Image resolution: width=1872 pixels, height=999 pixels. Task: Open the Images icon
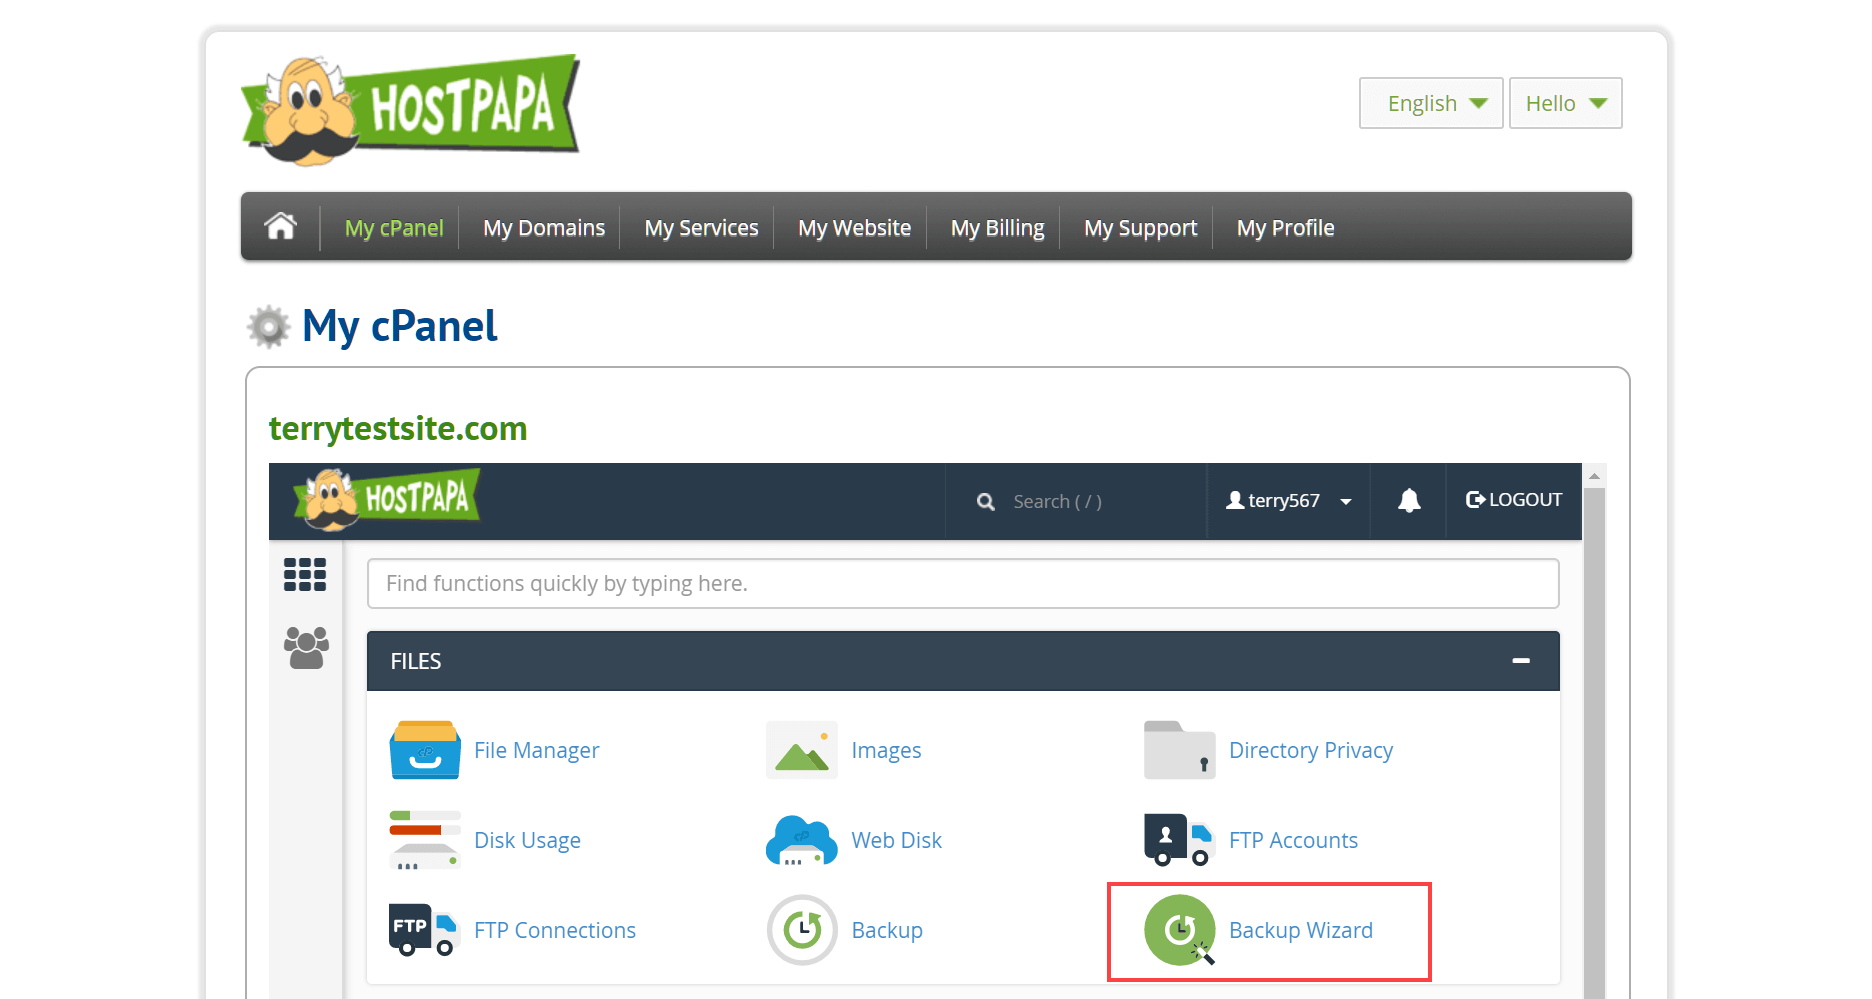pos(802,750)
